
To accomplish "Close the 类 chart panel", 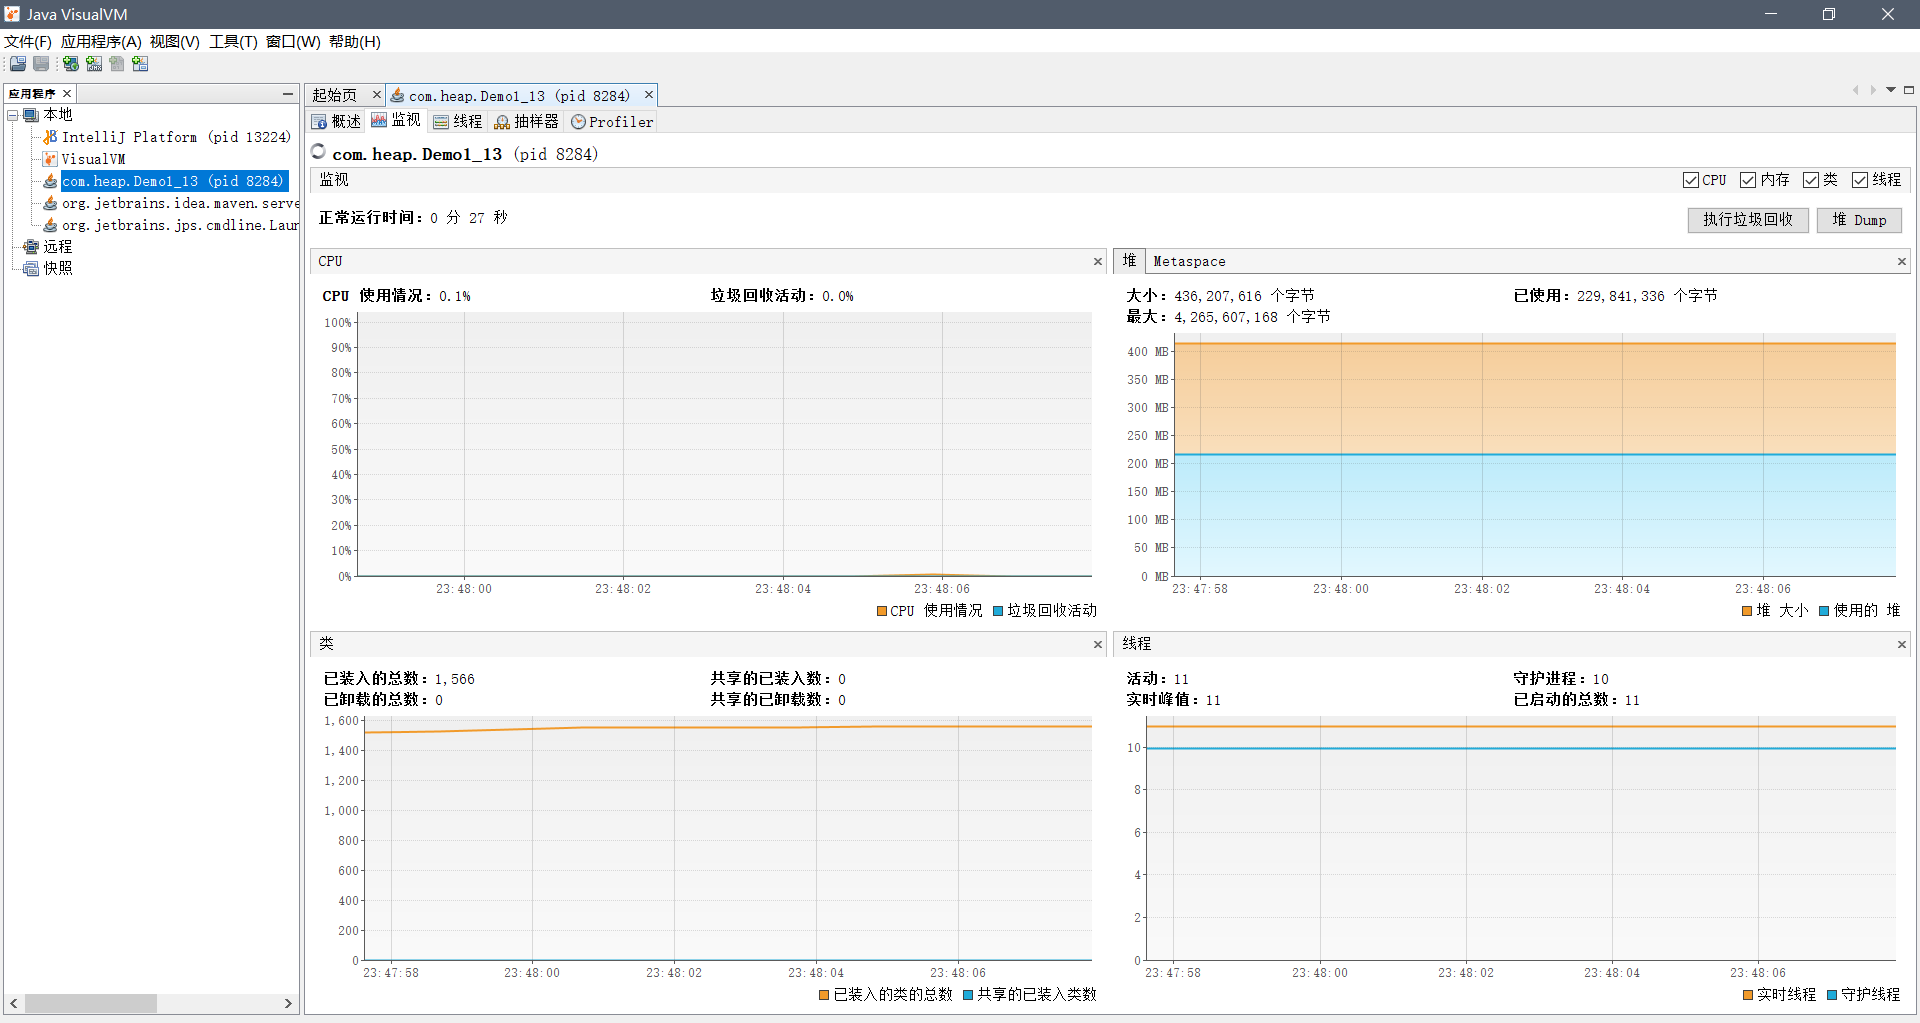I will coord(1098,645).
